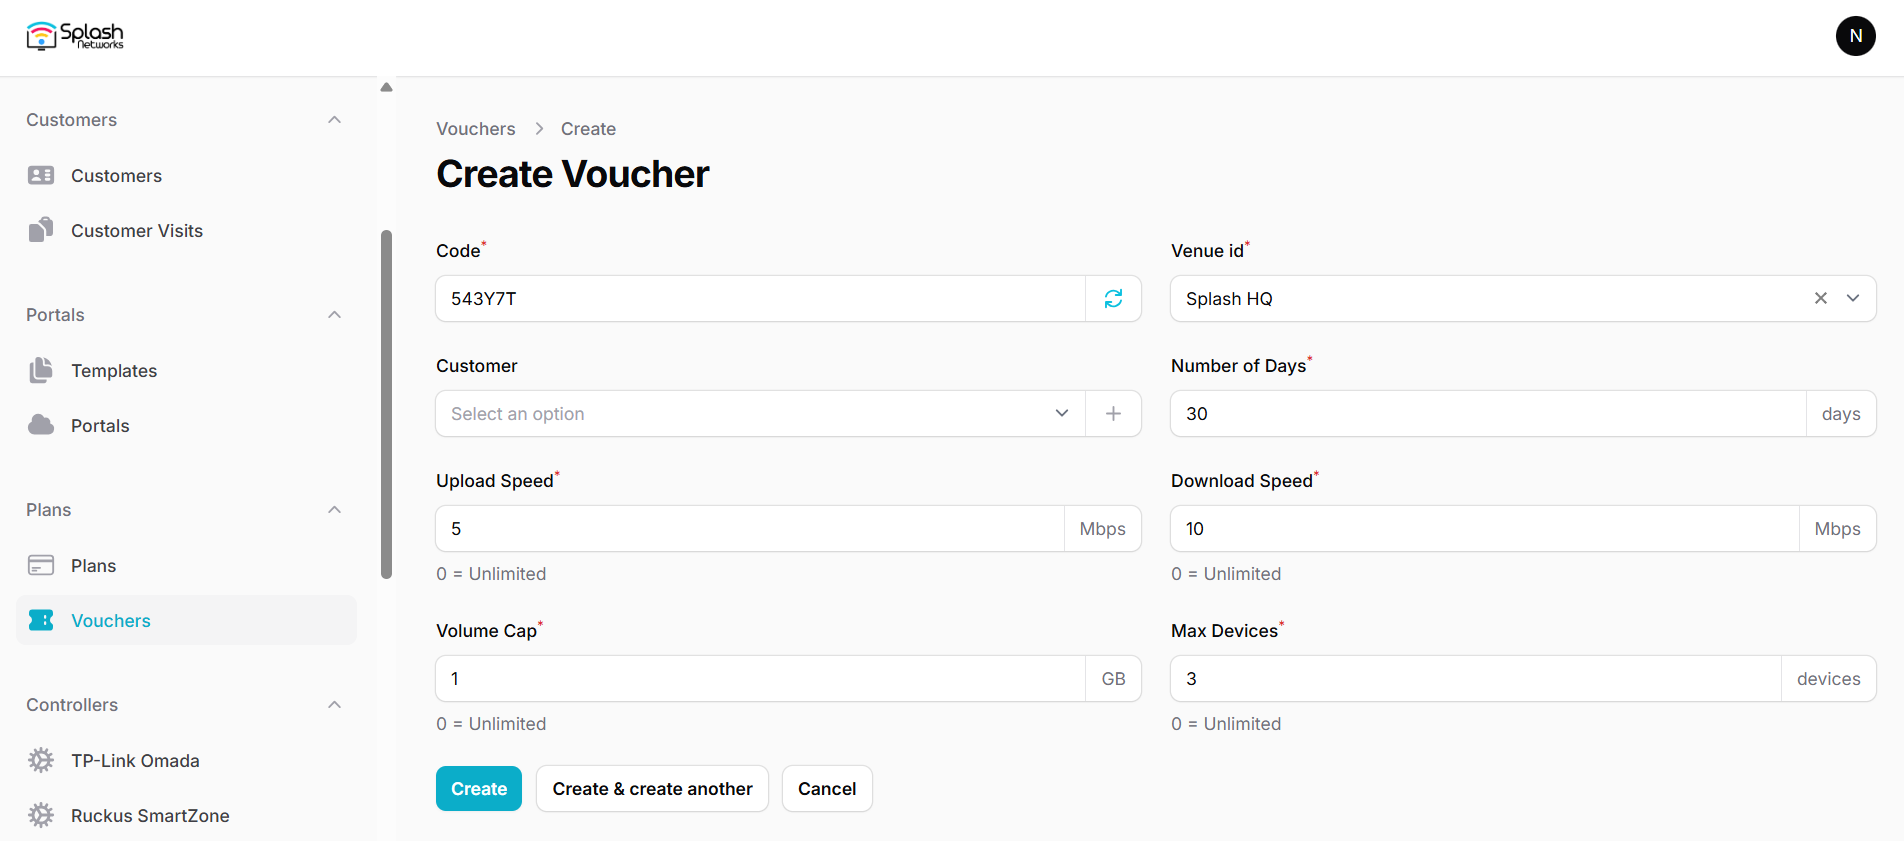Click the Vouchers ticket icon

[41, 621]
